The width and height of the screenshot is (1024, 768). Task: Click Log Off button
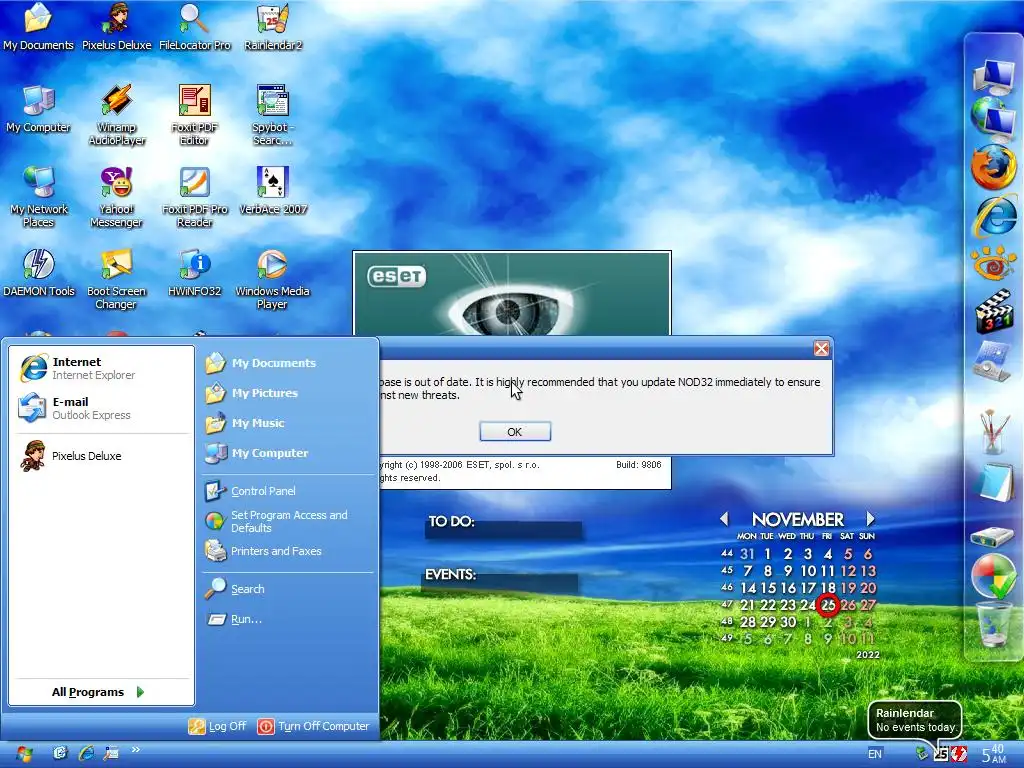[x=217, y=726]
